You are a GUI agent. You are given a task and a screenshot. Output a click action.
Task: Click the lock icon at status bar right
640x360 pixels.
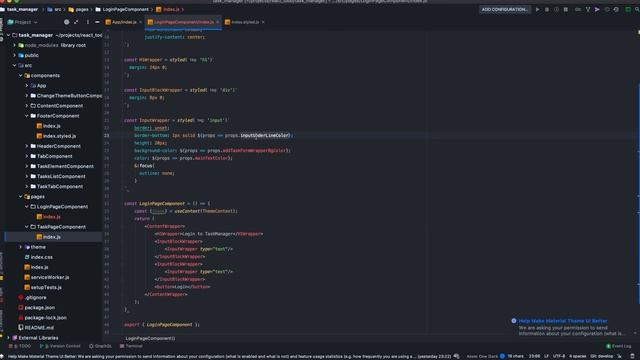(632, 356)
